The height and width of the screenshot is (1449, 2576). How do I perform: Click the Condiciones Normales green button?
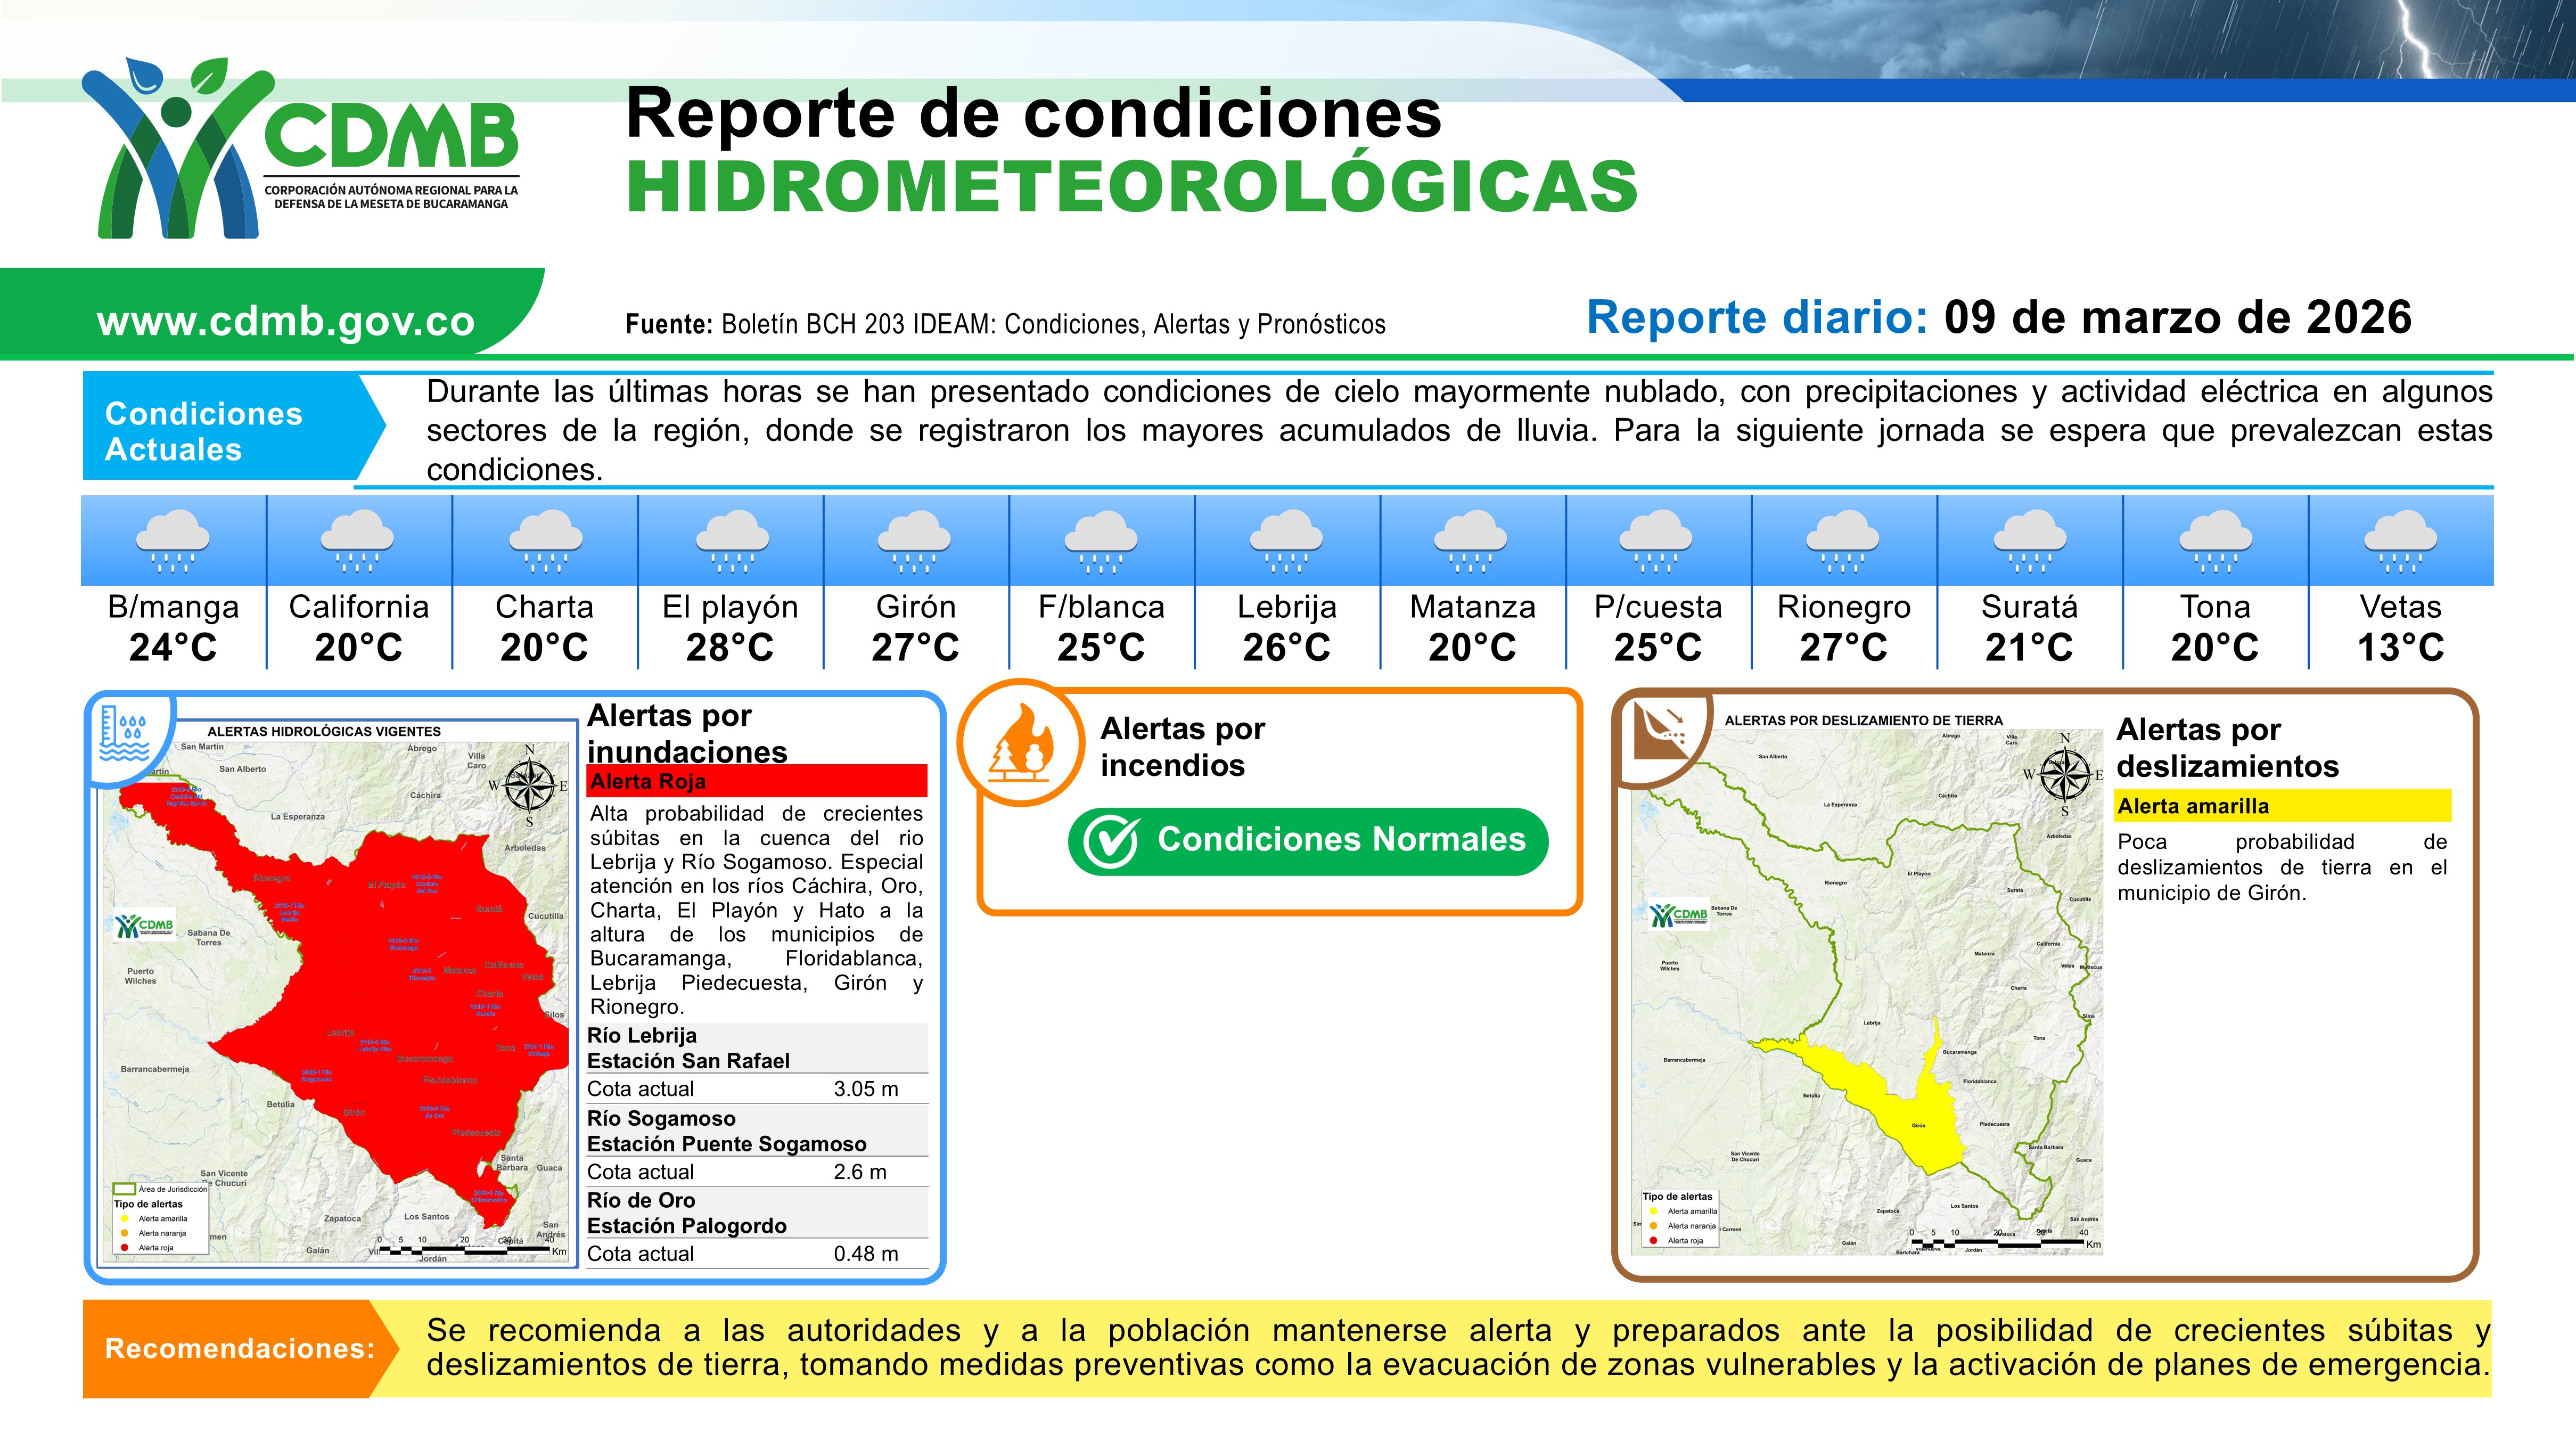[1308, 841]
